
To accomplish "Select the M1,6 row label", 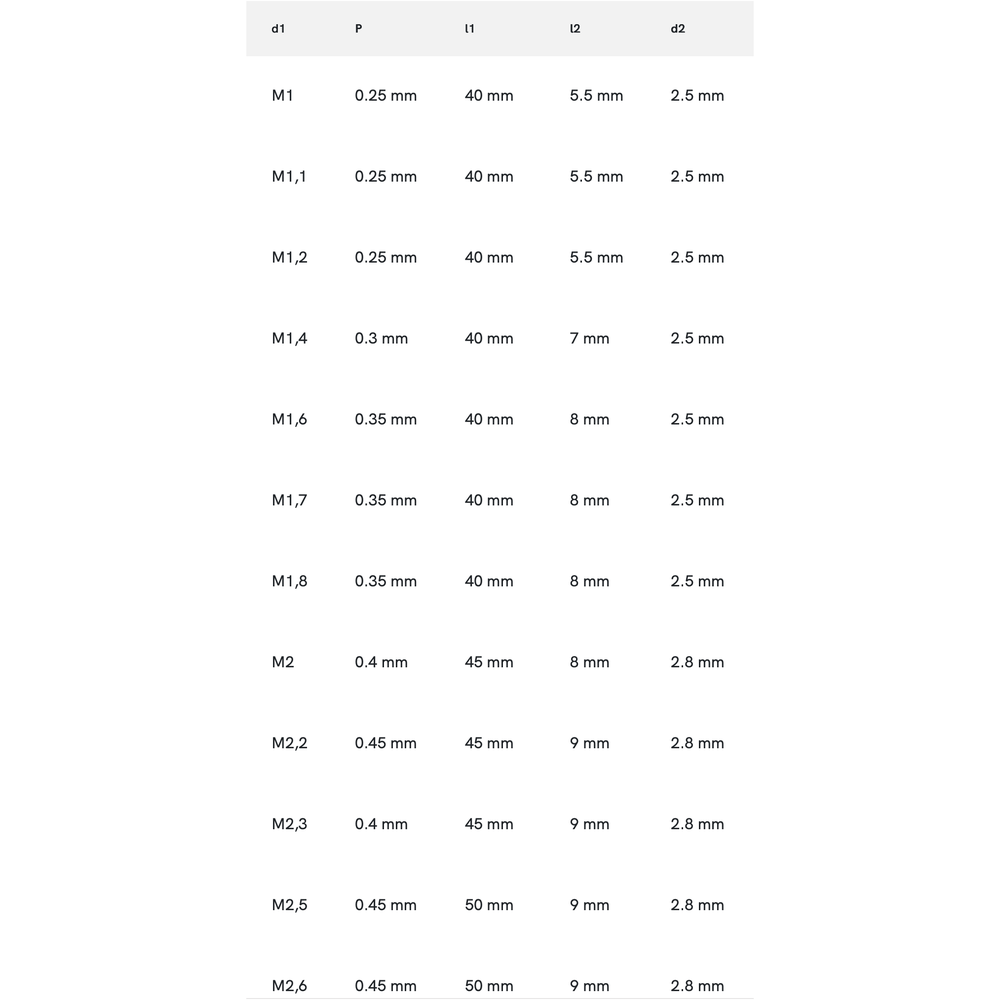I will [289, 420].
